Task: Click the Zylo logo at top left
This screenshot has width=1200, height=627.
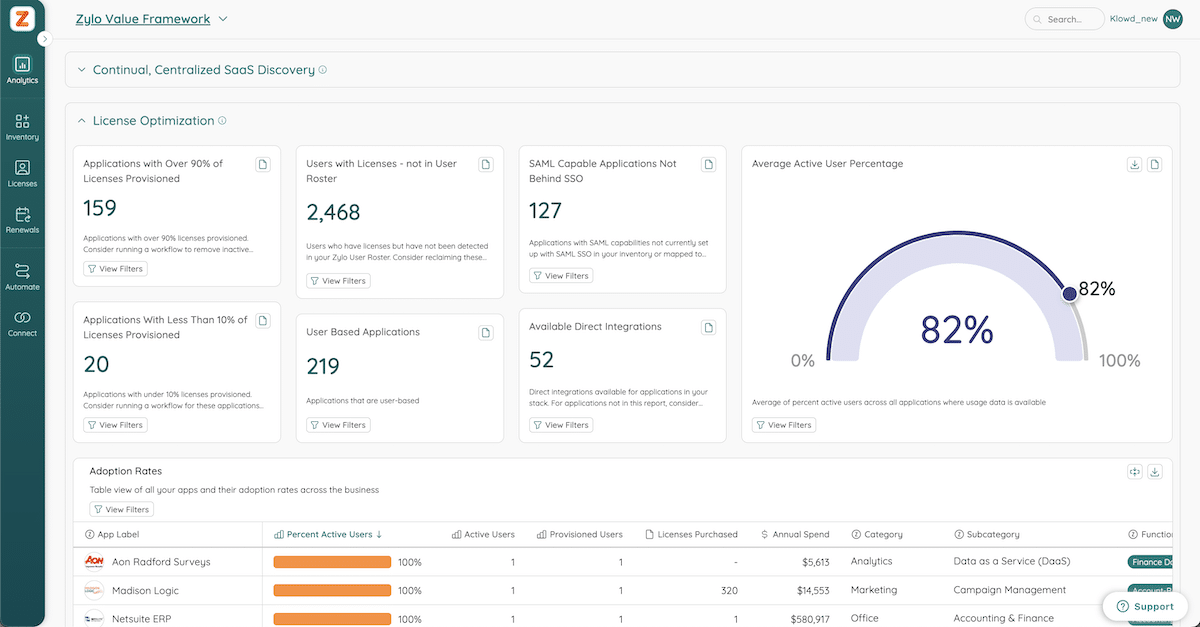Action: point(22,18)
